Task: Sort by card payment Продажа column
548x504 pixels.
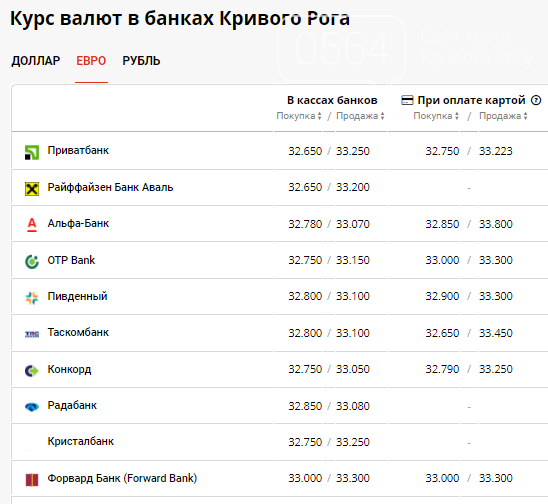Action: click(x=503, y=116)
